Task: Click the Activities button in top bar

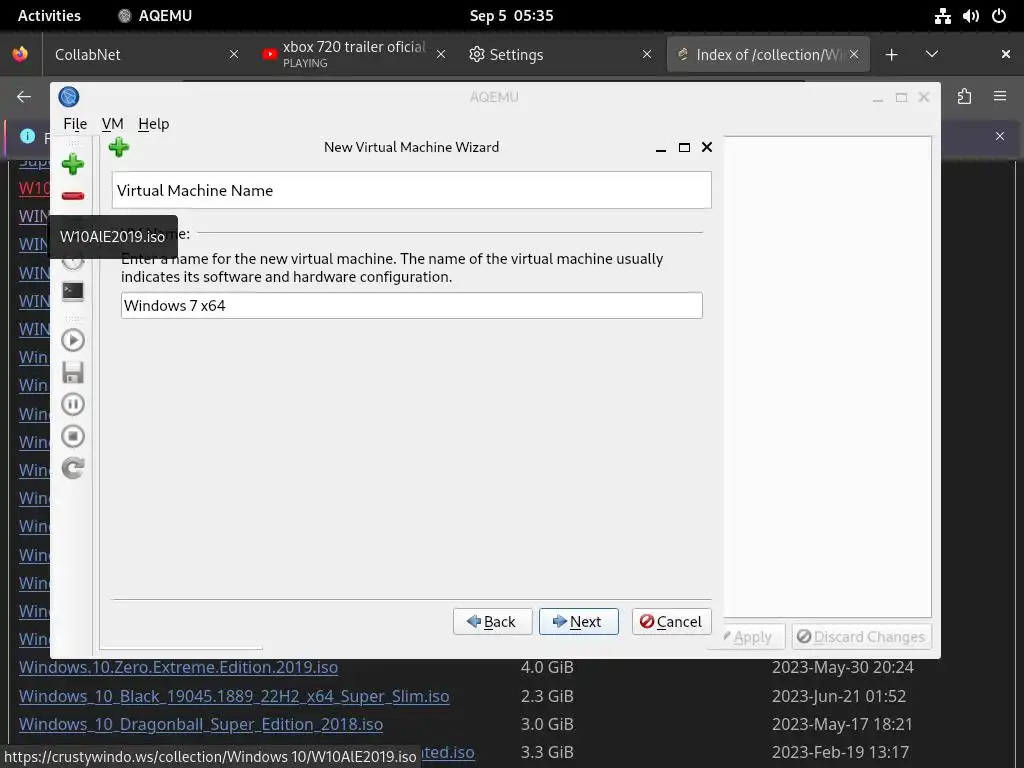Action: (x=49, y=16)
